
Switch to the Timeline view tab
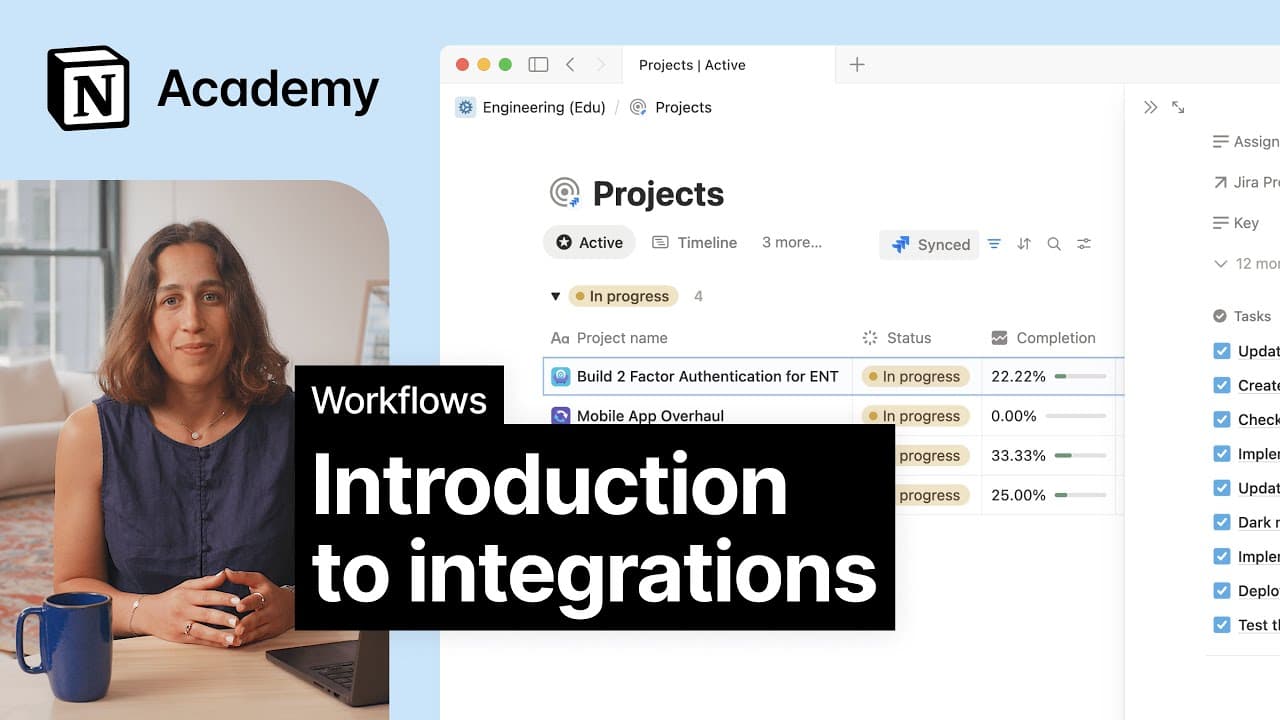click(694, 243)
